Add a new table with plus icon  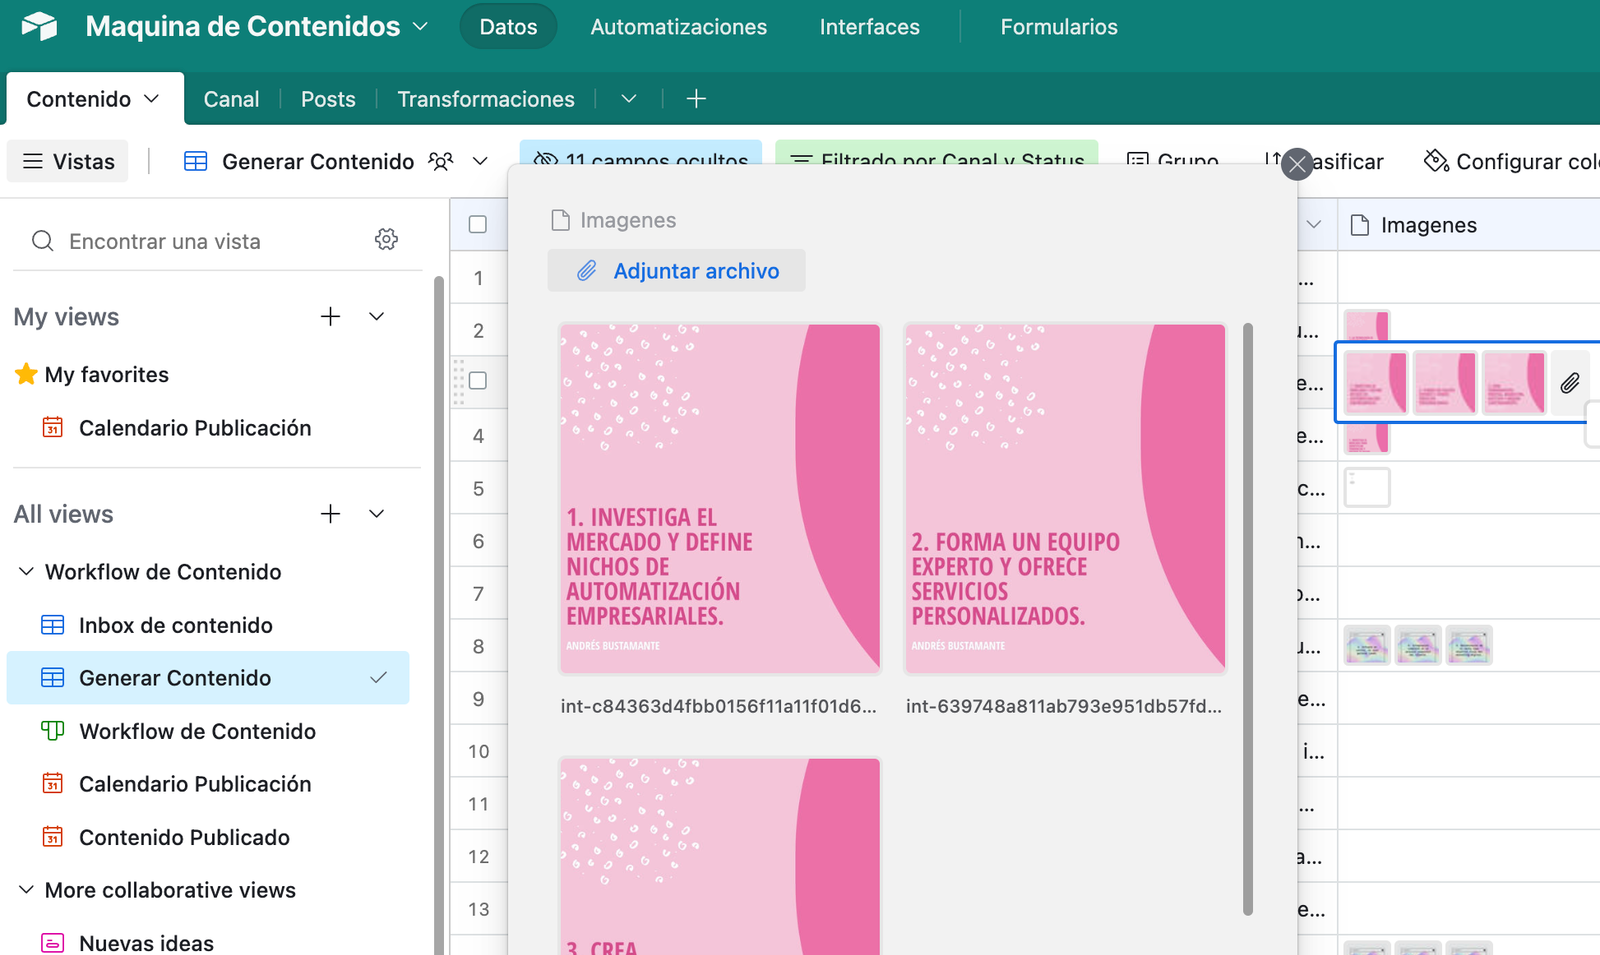pos(696,99)
